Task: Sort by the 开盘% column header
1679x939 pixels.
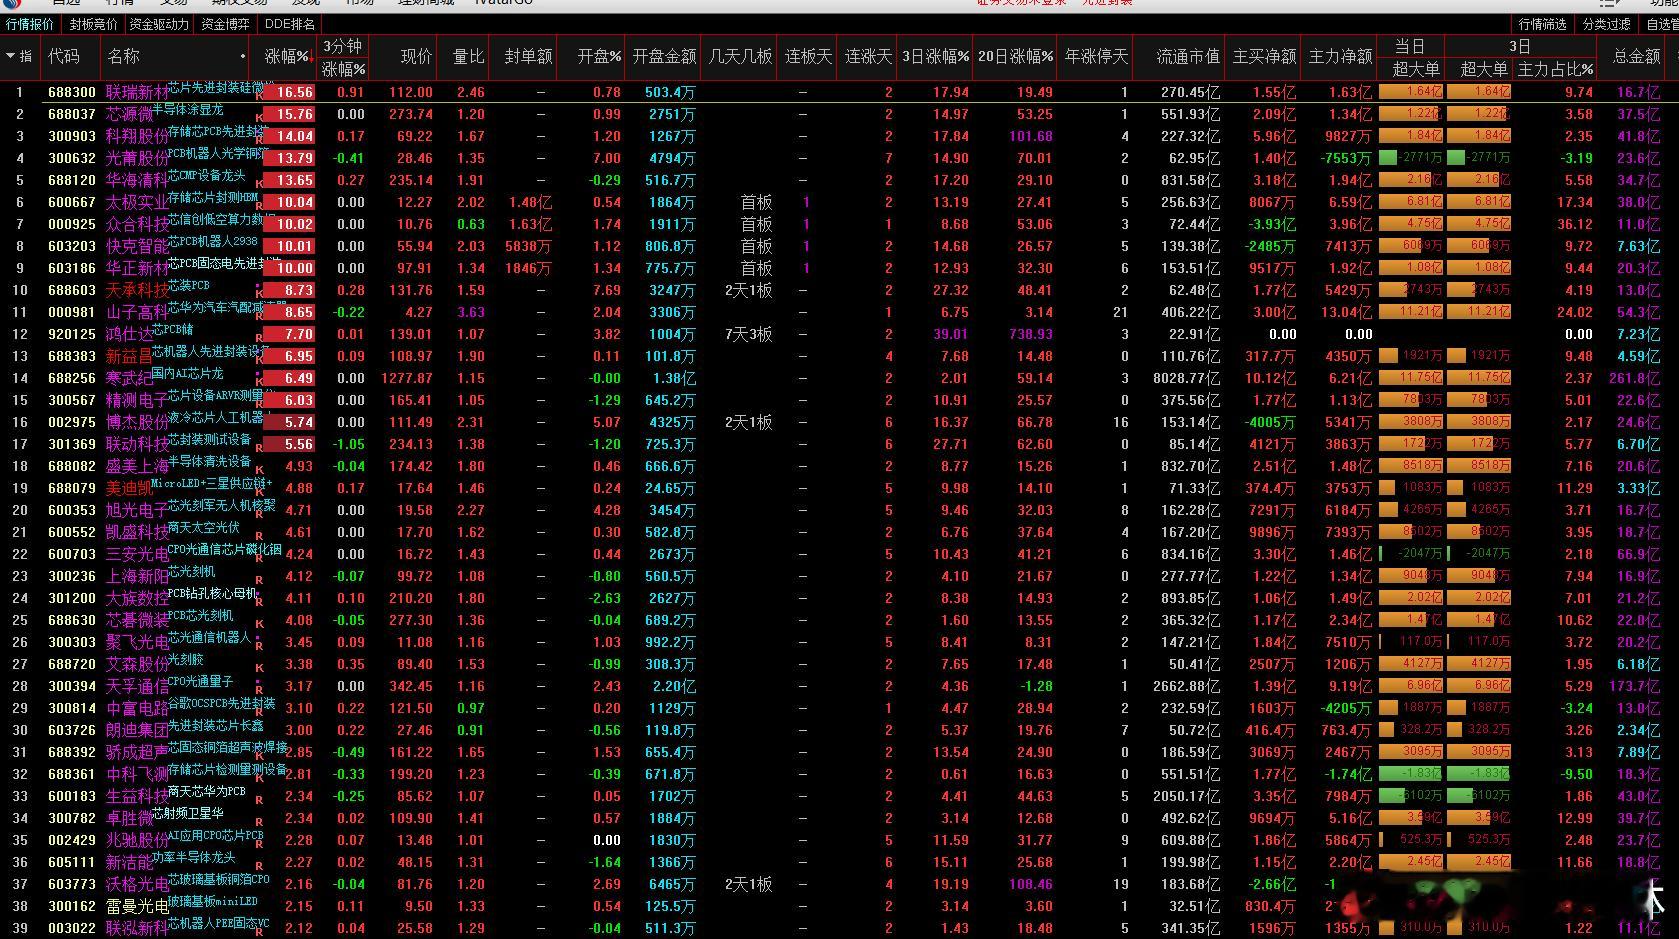Action: [599, 57]
